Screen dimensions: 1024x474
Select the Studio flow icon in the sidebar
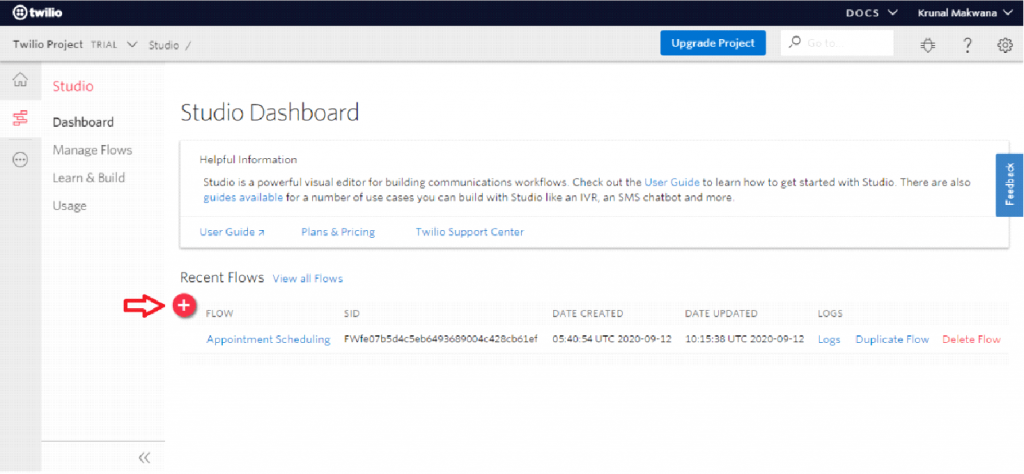click(21, 118)
